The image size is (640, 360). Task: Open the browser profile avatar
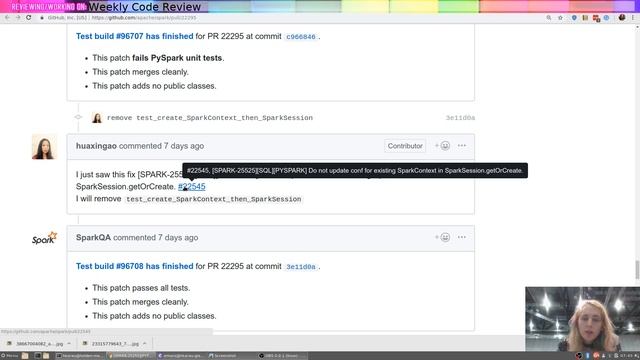(622, 18)
